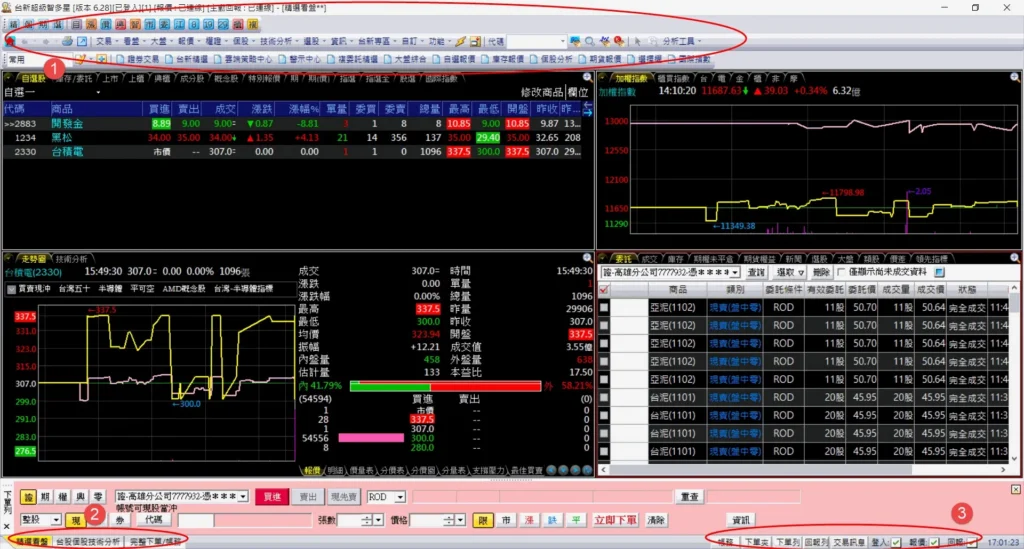
Task: Switch to the 庫存 tab in the order panel
Action: coord(675,258)
